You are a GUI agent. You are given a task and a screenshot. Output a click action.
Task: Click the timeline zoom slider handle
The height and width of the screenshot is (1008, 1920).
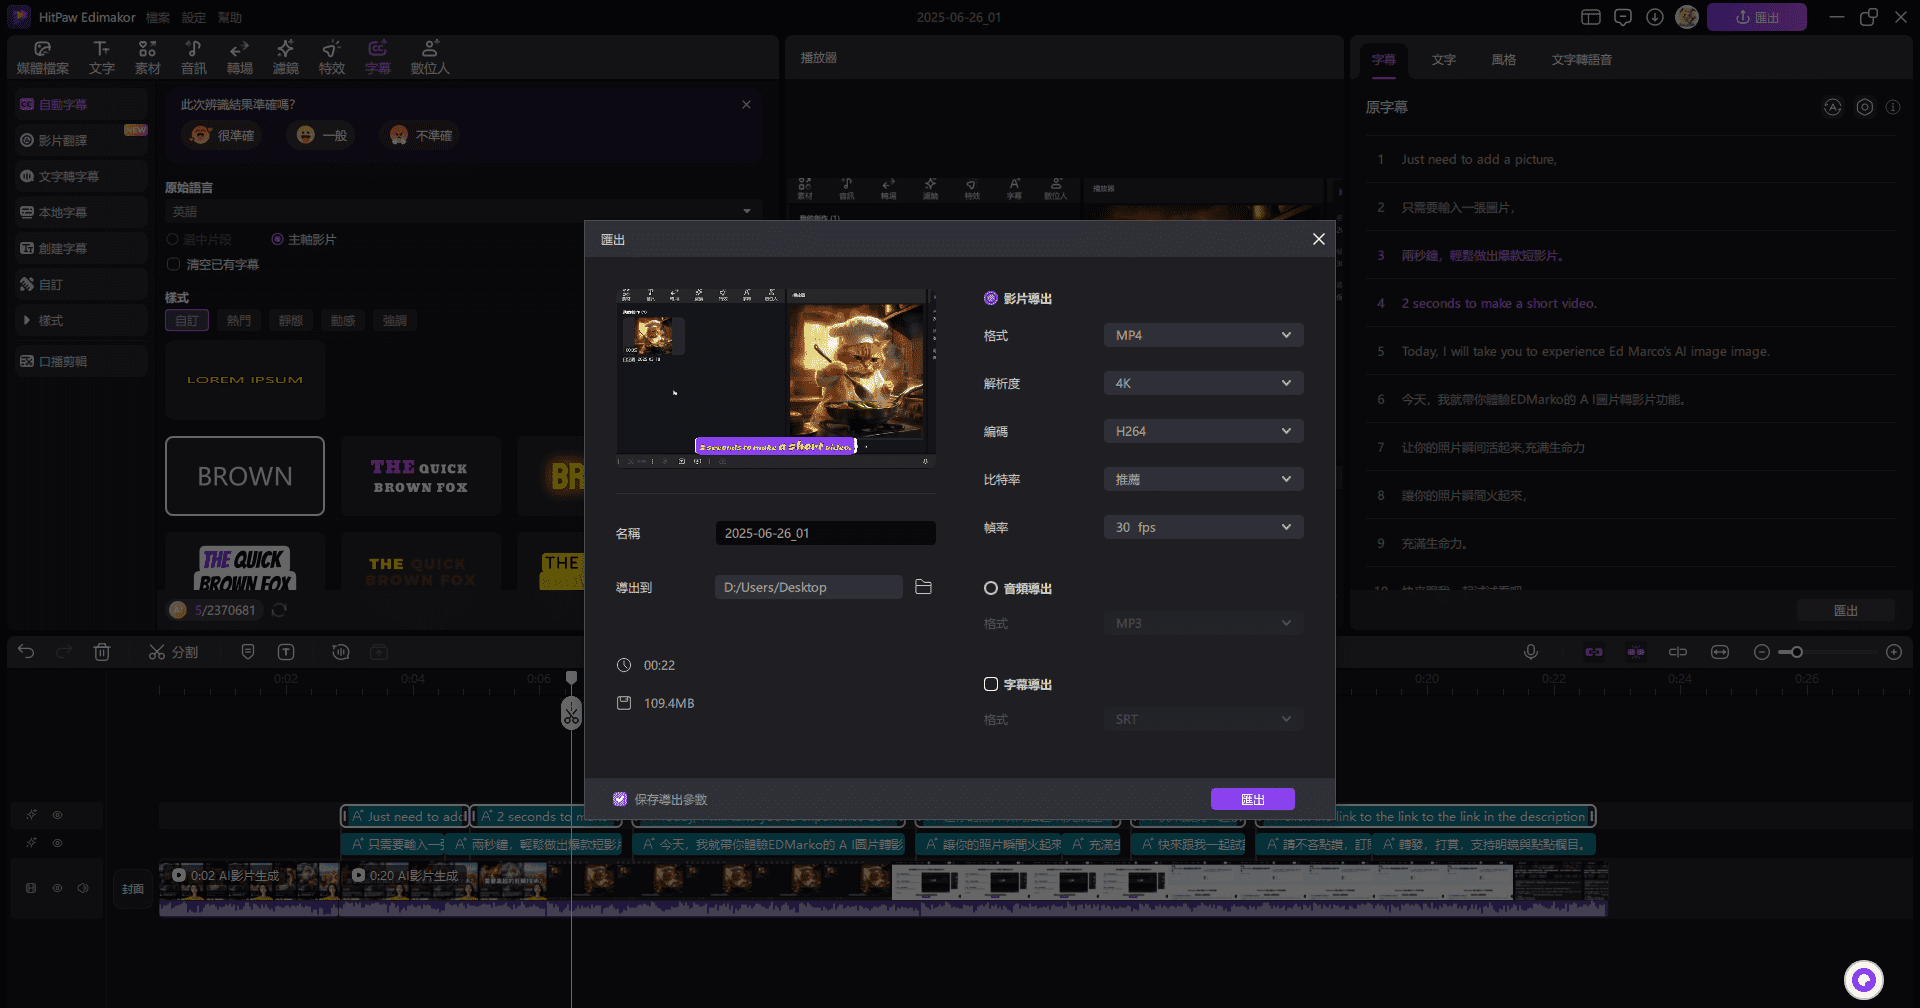point(1797,652)
